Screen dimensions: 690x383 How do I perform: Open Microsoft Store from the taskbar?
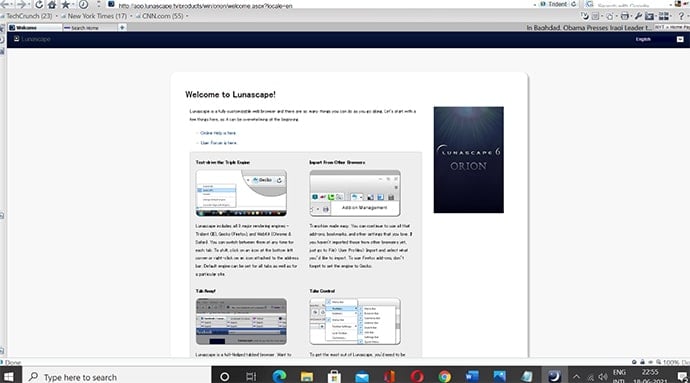(x=334, y=376)
